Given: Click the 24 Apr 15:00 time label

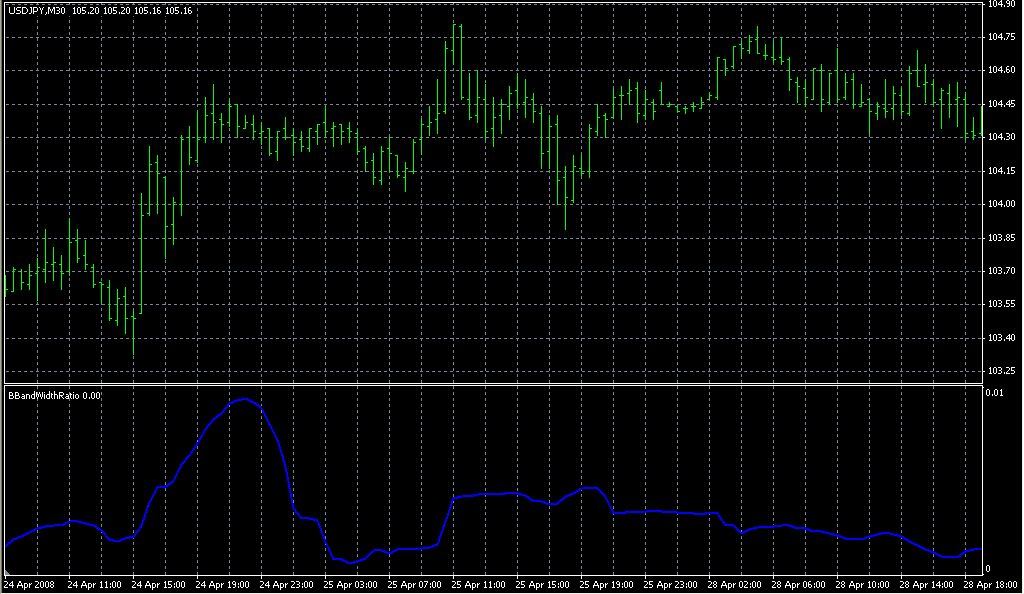Looking at the screenshot, I should click(158, 585).
